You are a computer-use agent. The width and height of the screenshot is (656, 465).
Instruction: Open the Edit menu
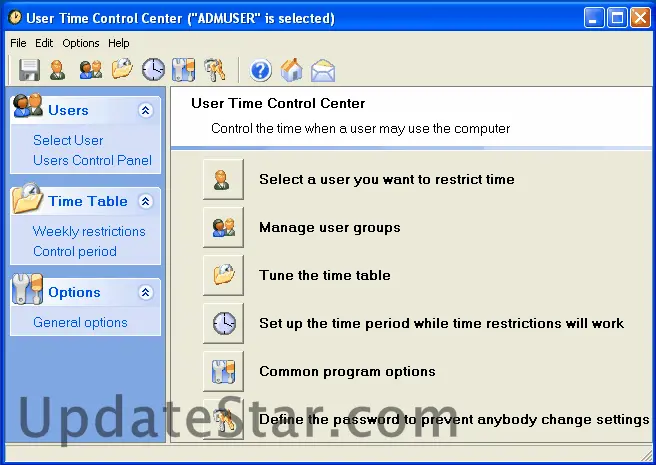(44, 43)
